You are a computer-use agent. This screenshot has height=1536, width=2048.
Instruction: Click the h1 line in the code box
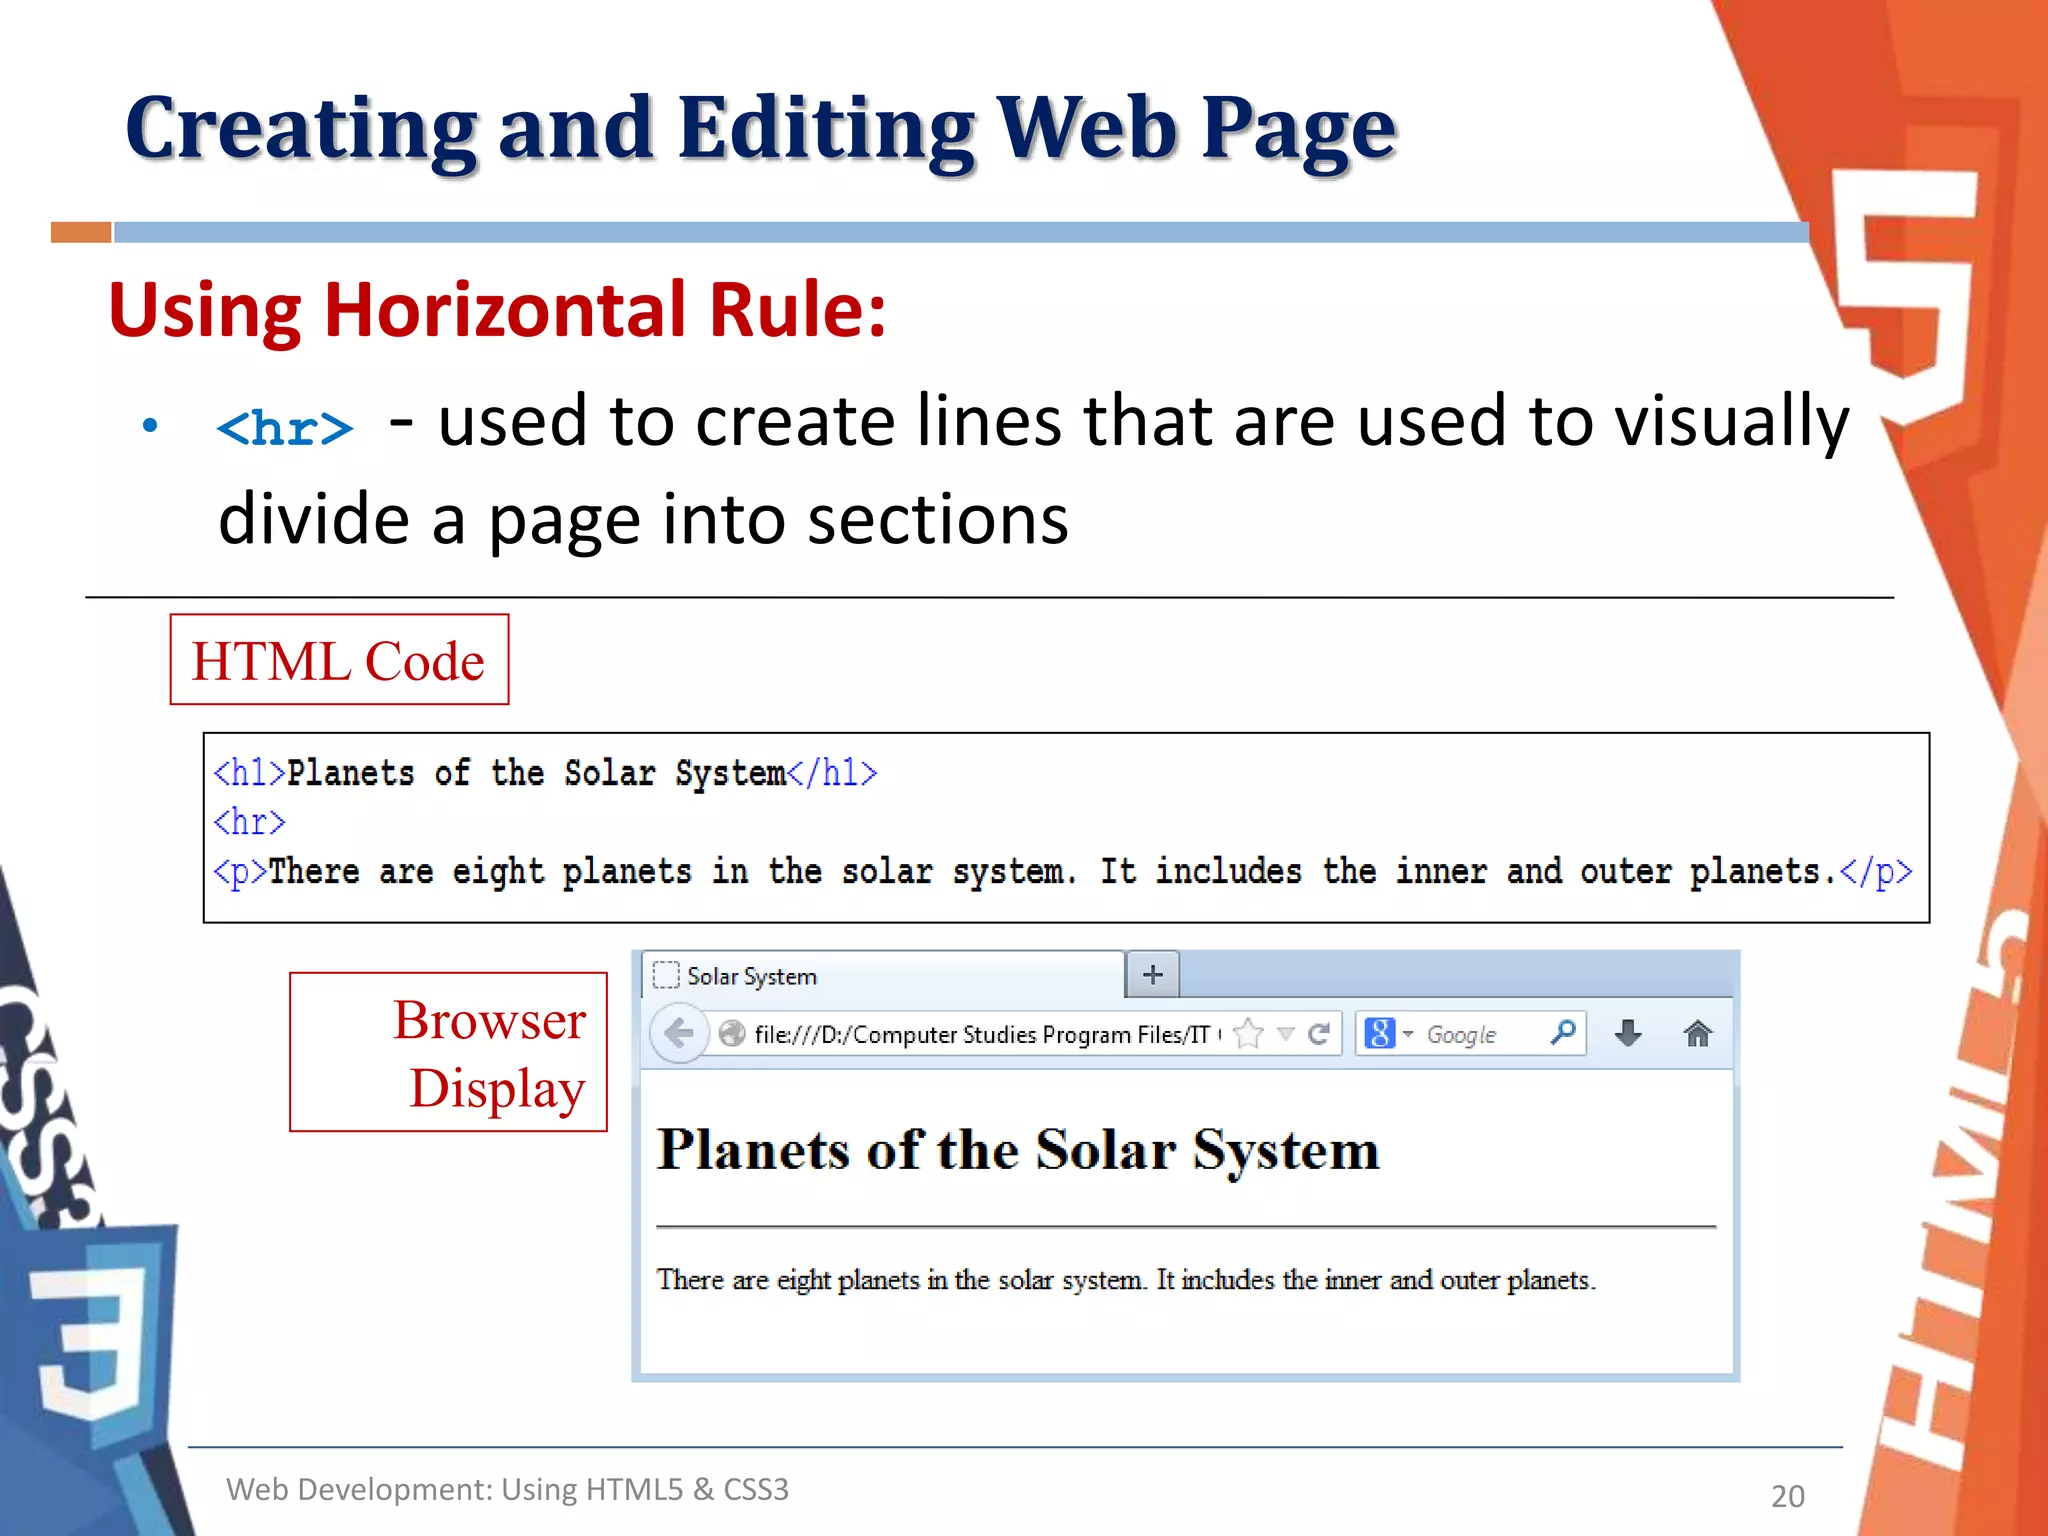coord(545,773)
